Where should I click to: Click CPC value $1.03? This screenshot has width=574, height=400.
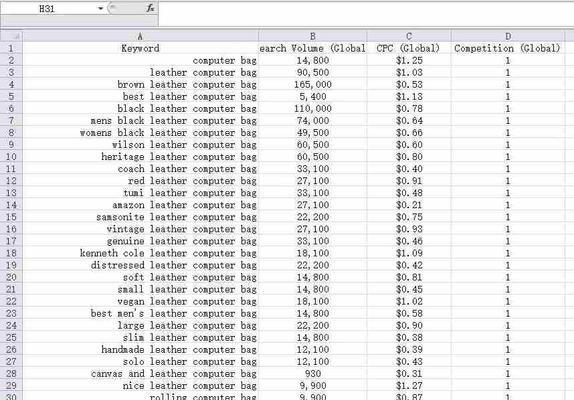(x=409, y=72)
